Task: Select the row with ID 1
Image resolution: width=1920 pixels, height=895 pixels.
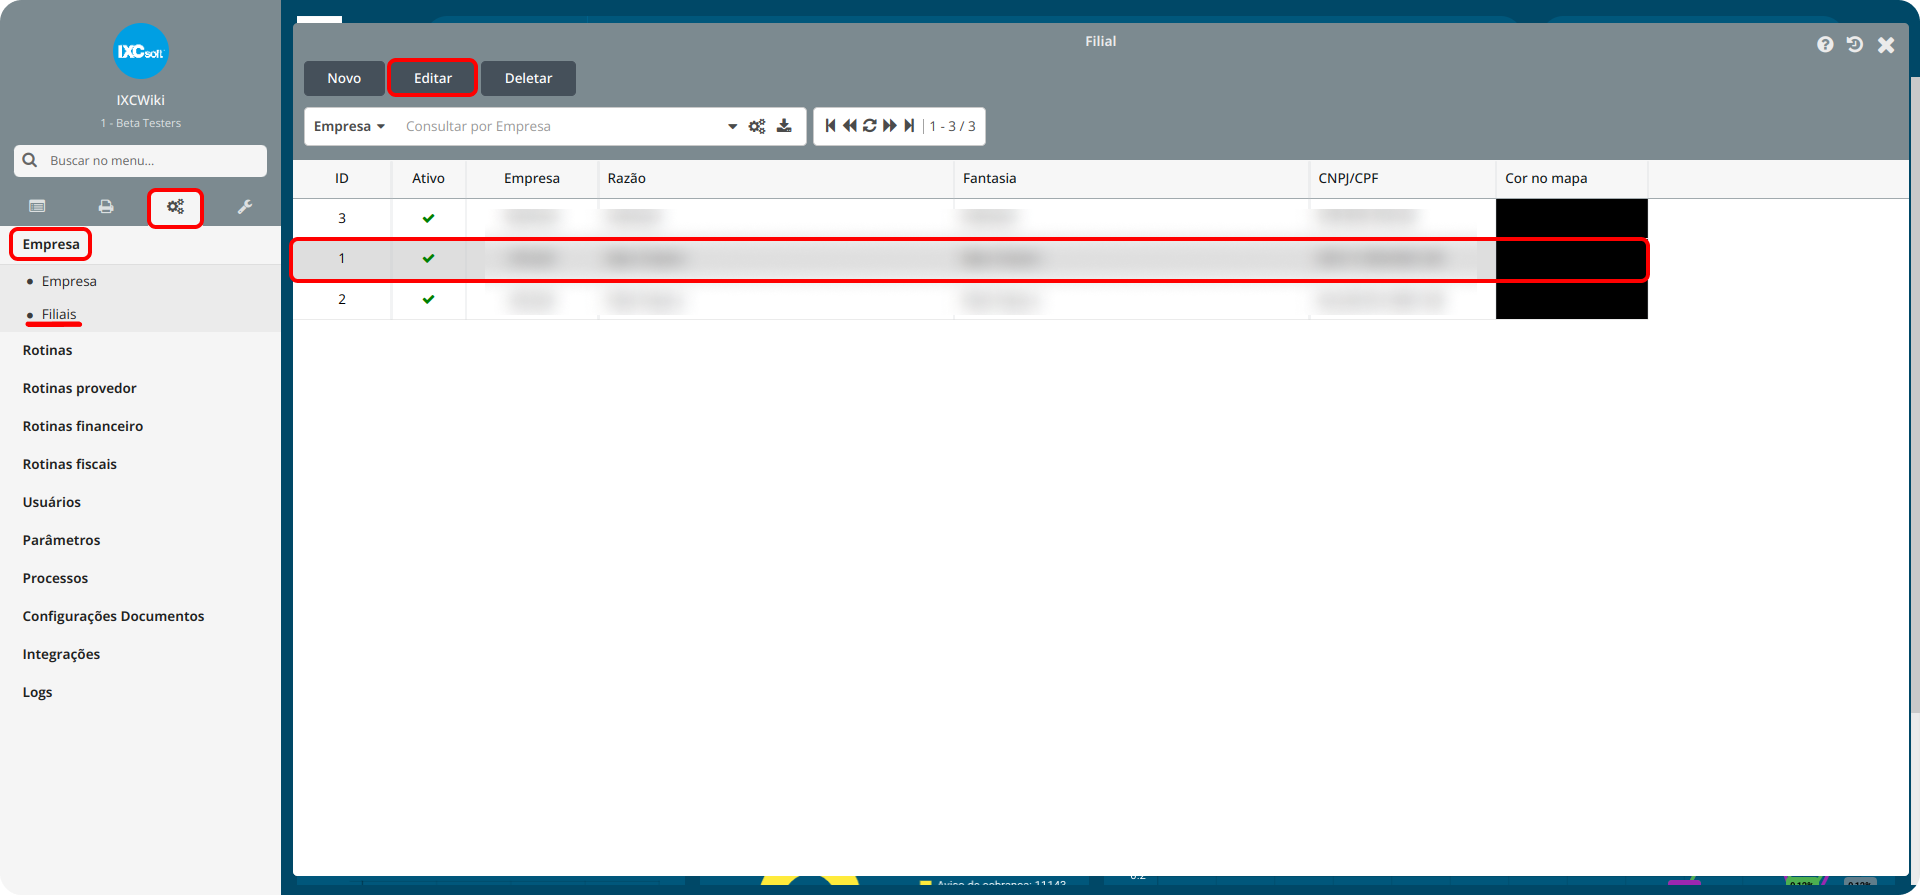Action: pos(970,259)
